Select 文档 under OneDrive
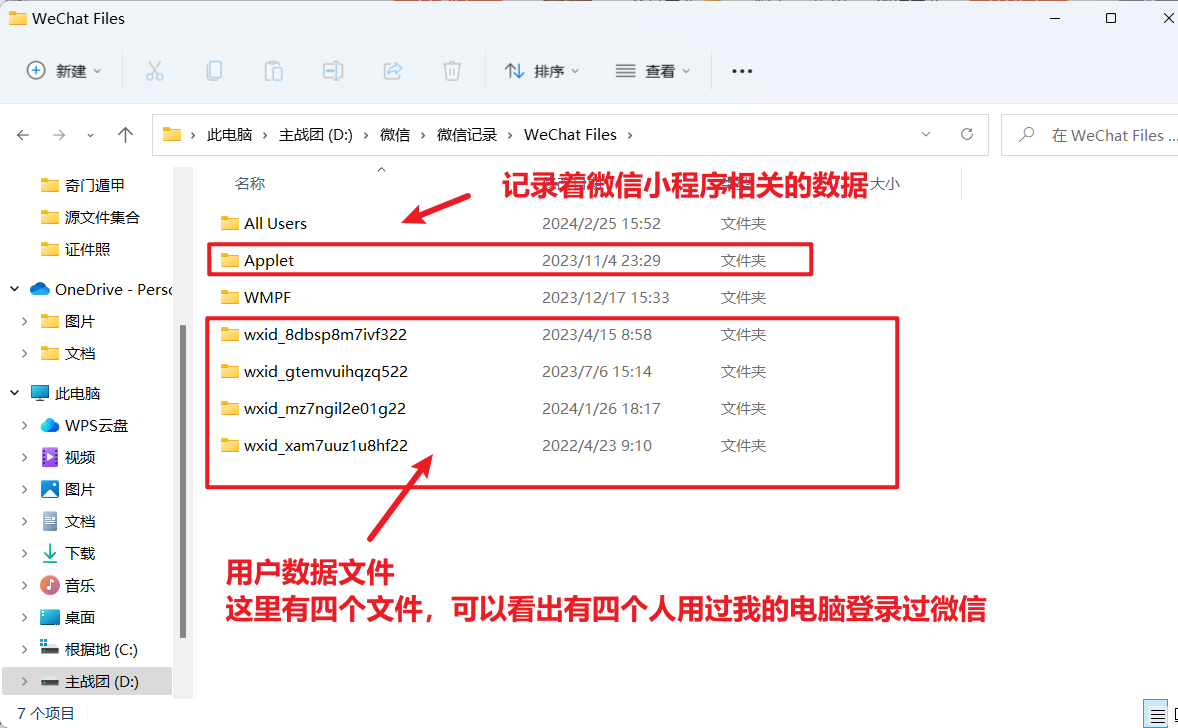Viewport: 1178px width, 728px height. click(79, 353)
